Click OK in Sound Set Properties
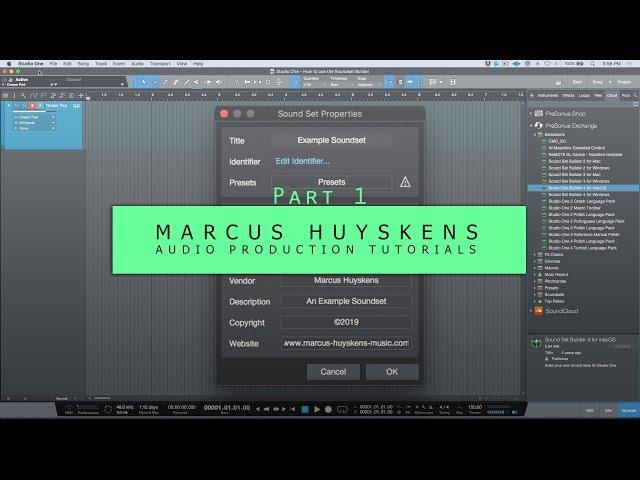640x480 pixels. [x=392, y=372]
